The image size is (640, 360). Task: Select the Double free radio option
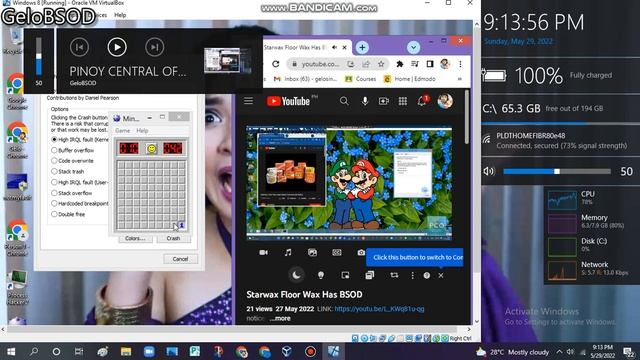[x=54, y=214]
